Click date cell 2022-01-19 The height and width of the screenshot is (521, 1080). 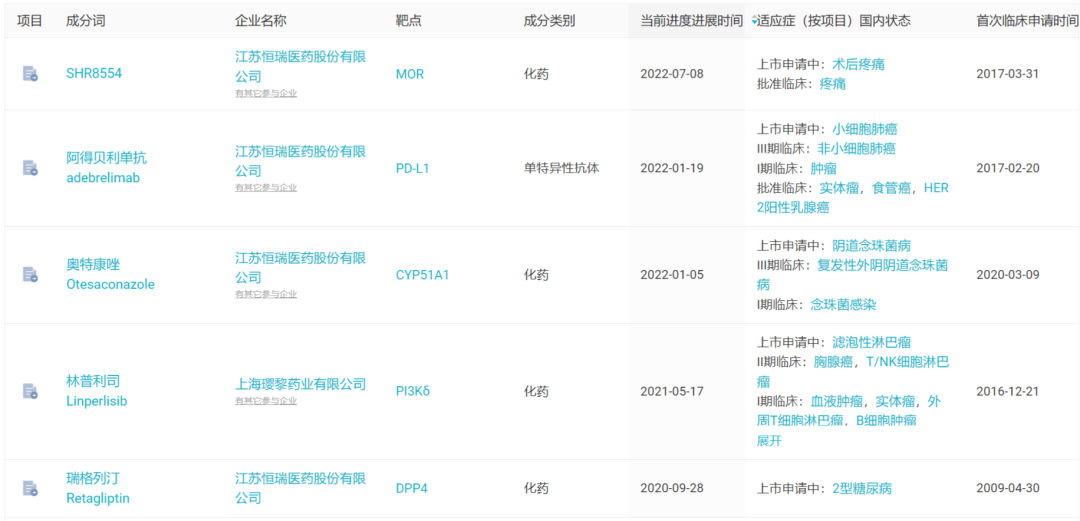pos(672,168)
